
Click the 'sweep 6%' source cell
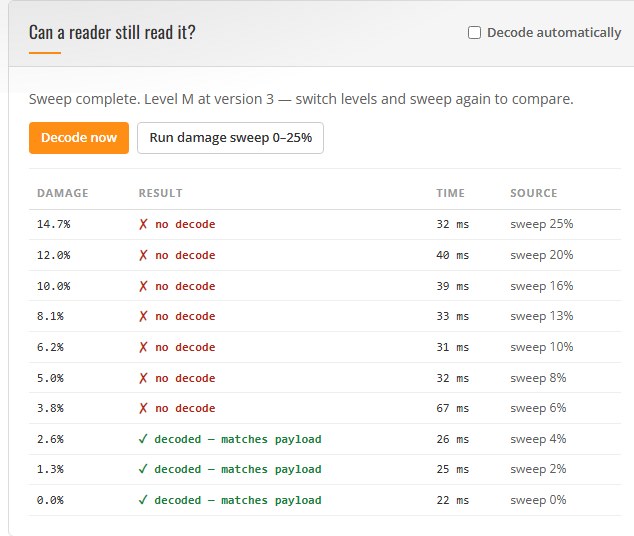(538, 408)
